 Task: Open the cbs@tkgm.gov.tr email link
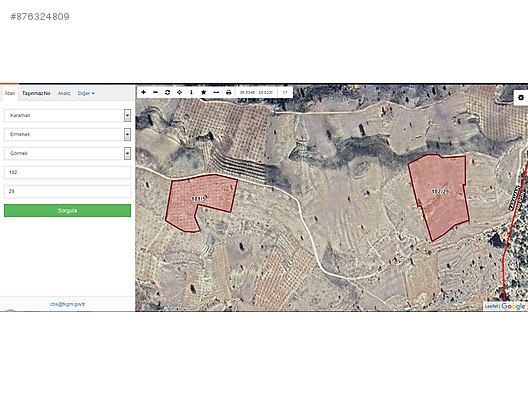pyautogui.click(x=67, y=304)
